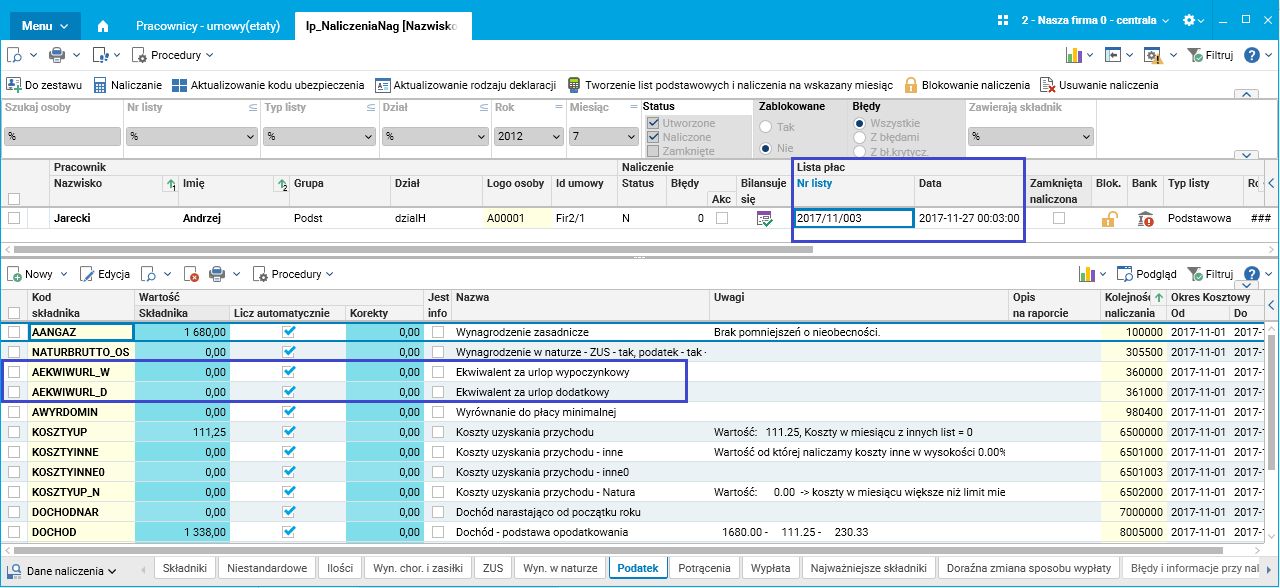Check the Zamknięta naliczona checkbox
This screenshot has height=588, width=1280.
click(x=1058, y=217)
